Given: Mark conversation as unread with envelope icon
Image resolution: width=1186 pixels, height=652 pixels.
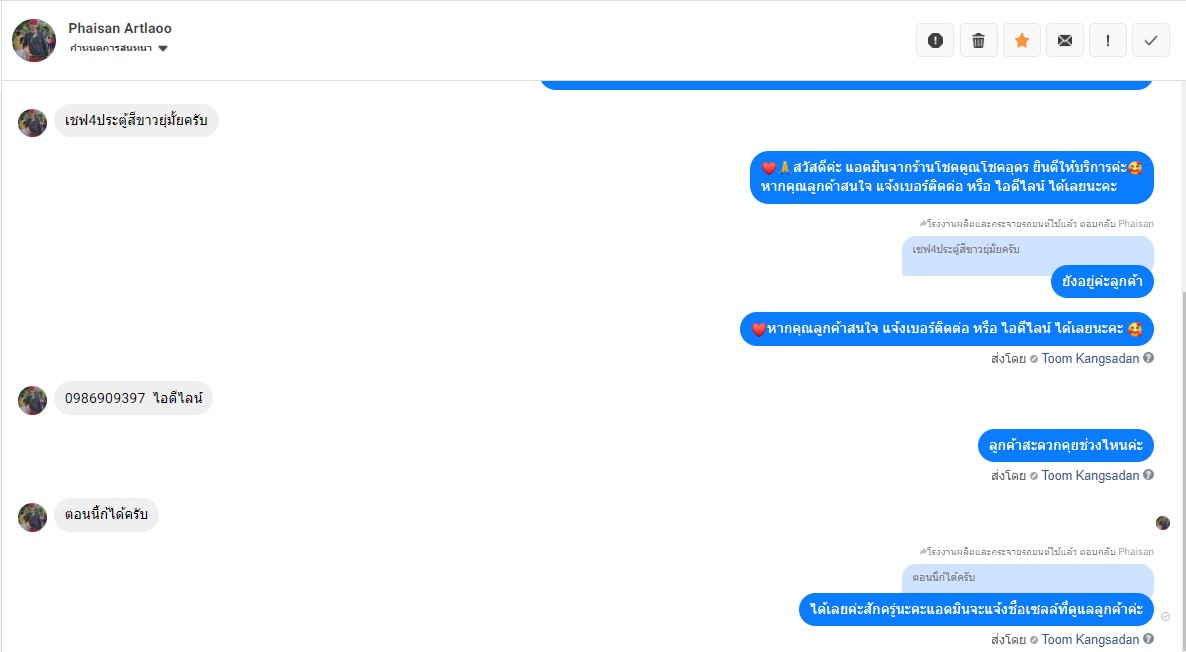Looking at the screenshot, I should coord(1064,41).
